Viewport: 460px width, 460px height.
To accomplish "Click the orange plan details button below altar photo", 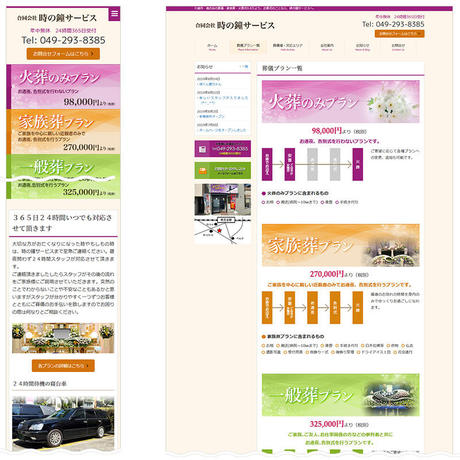I will [63, 366].
